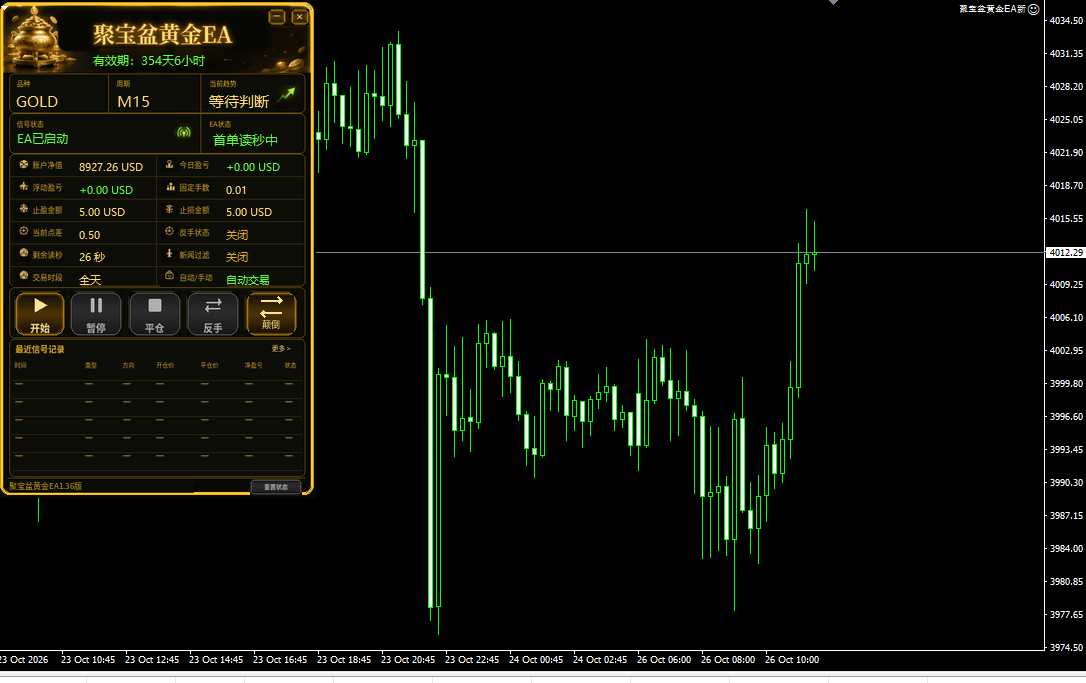Click the account equity value 8927.26 USD
1086x683 pixels.
coord(111,167)
